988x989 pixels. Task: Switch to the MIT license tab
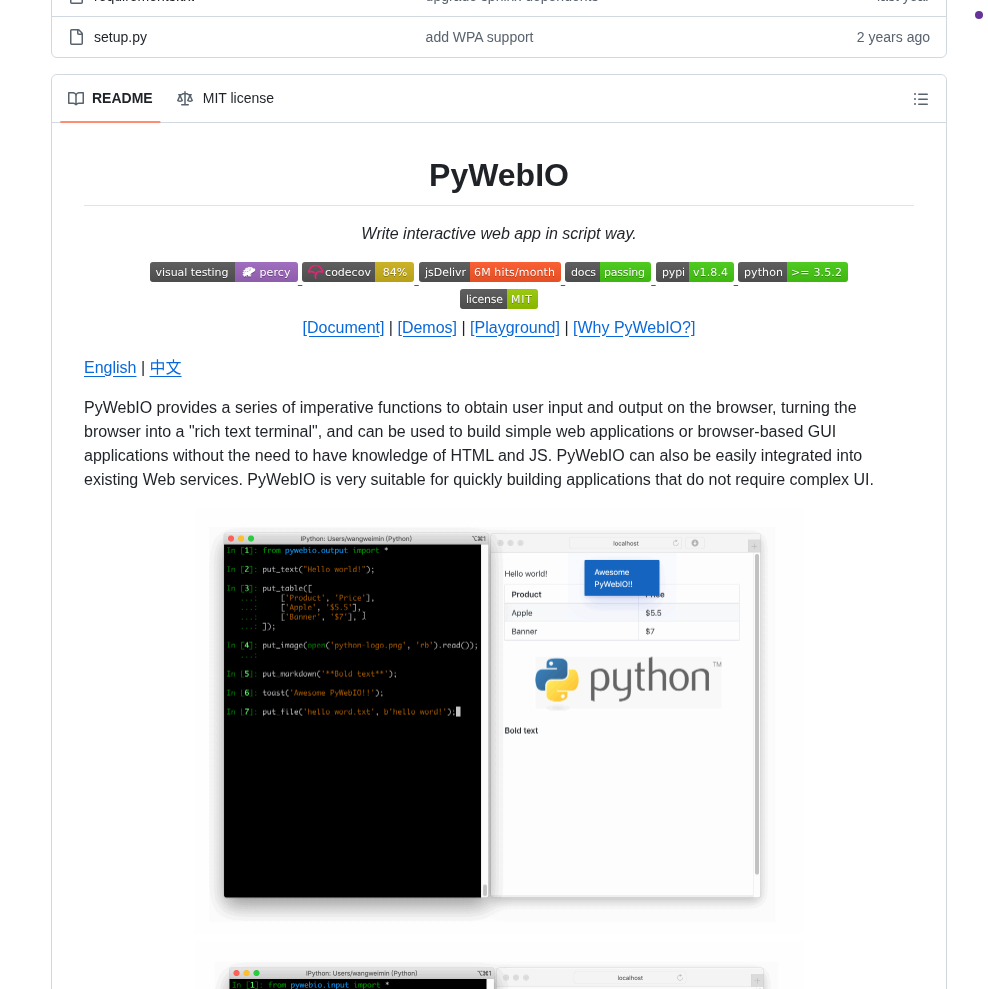(x=237, y=98)
